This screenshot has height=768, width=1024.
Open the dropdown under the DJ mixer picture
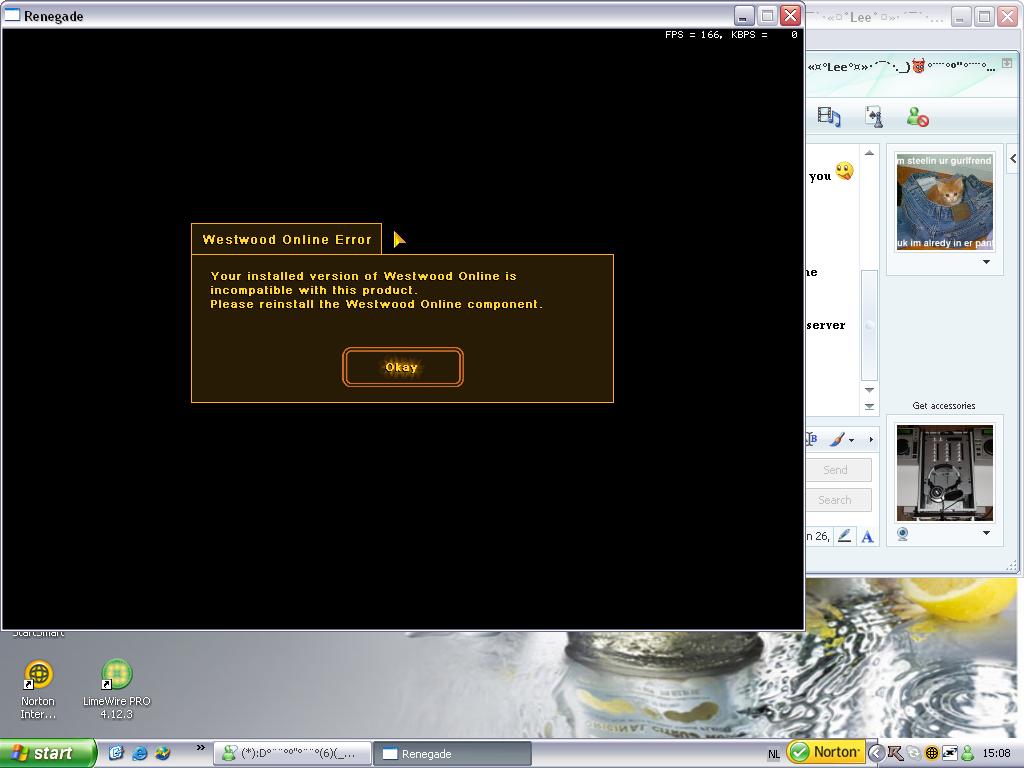[x=986, y=533]
